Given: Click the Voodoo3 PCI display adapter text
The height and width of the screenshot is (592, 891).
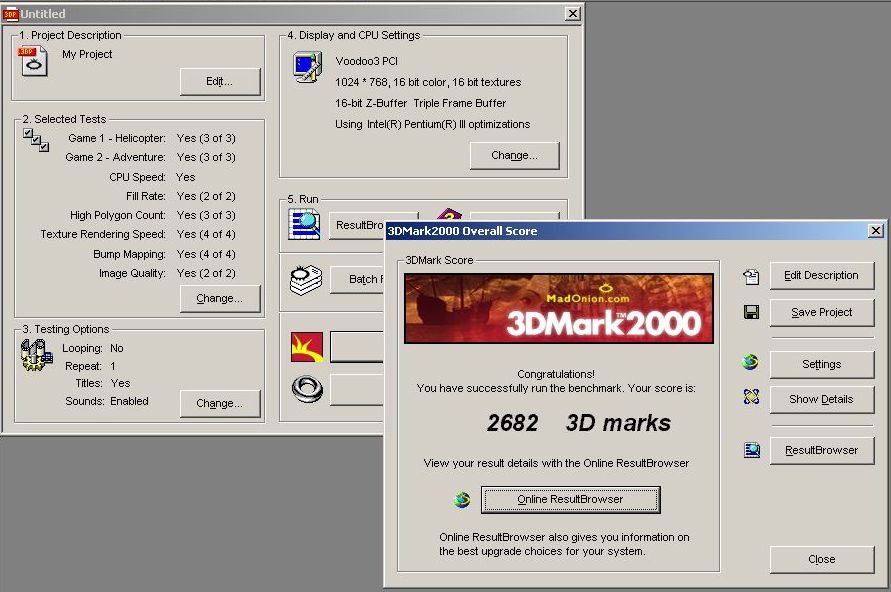Looking at the screenshot, I should (367, 61).
